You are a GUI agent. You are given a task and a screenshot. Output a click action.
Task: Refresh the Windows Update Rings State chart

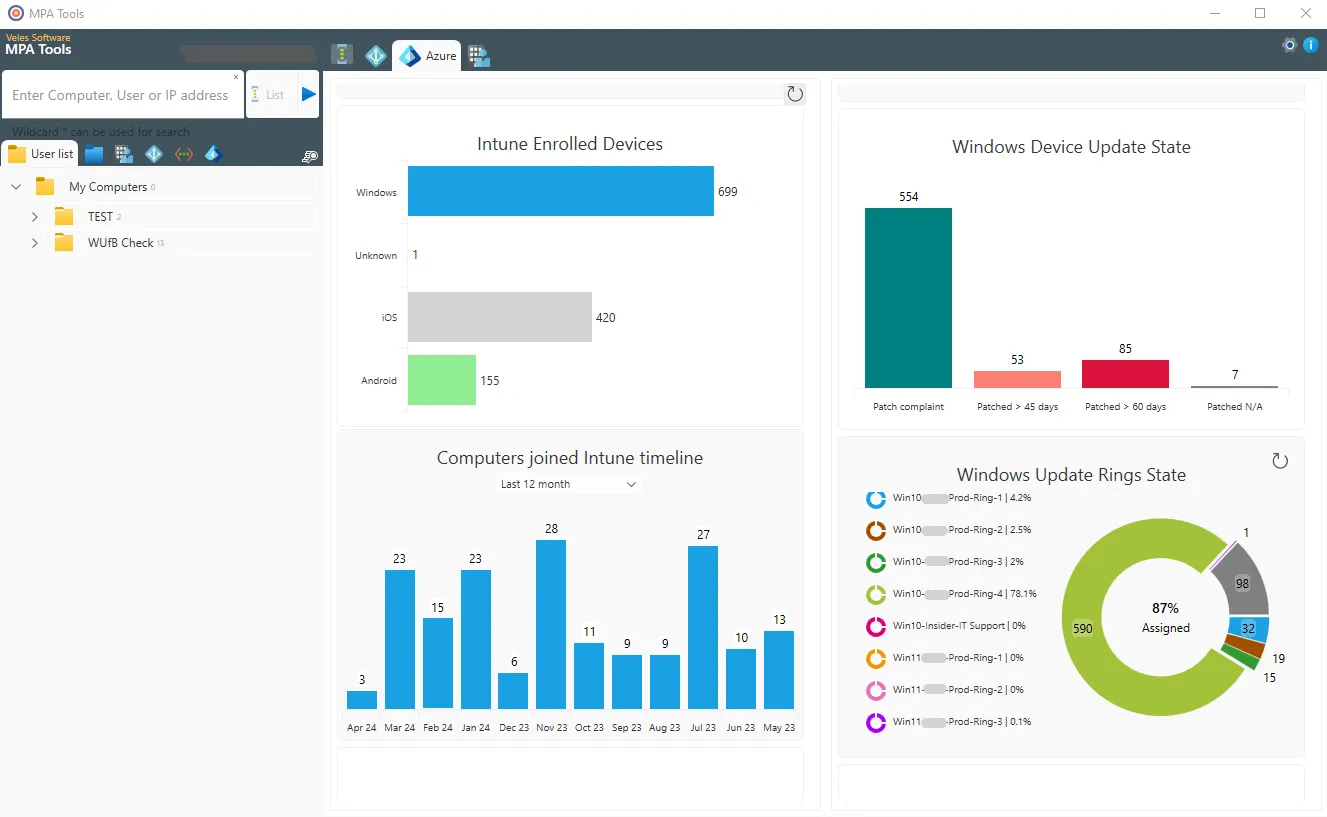point(1280,460)
